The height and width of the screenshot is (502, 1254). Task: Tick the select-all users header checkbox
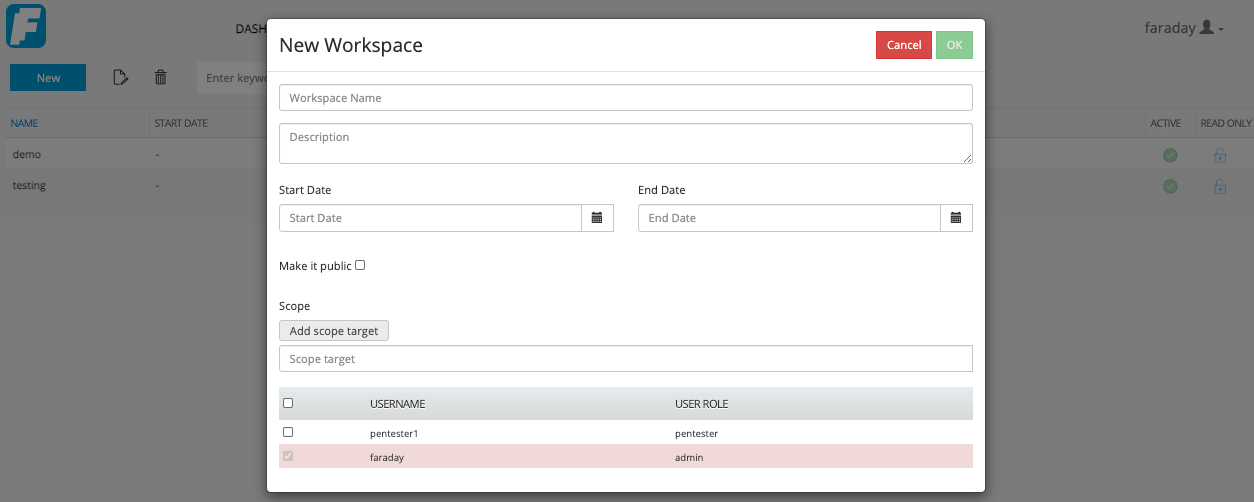[x=288, y=403]
